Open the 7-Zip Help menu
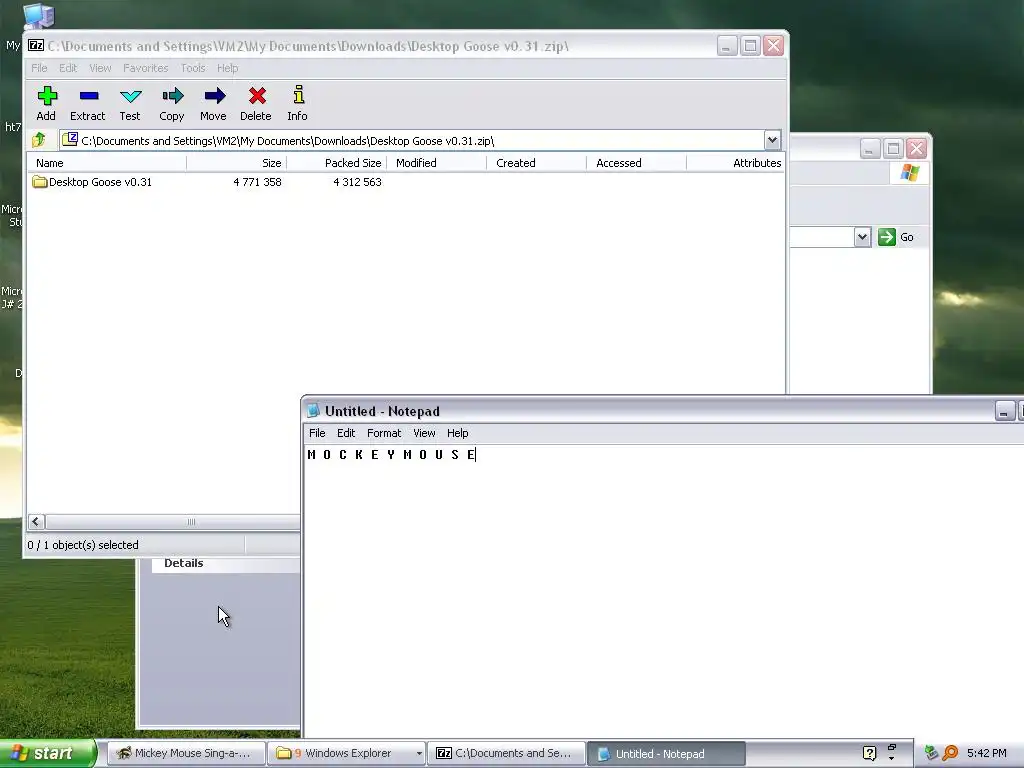 coord(227,68)
